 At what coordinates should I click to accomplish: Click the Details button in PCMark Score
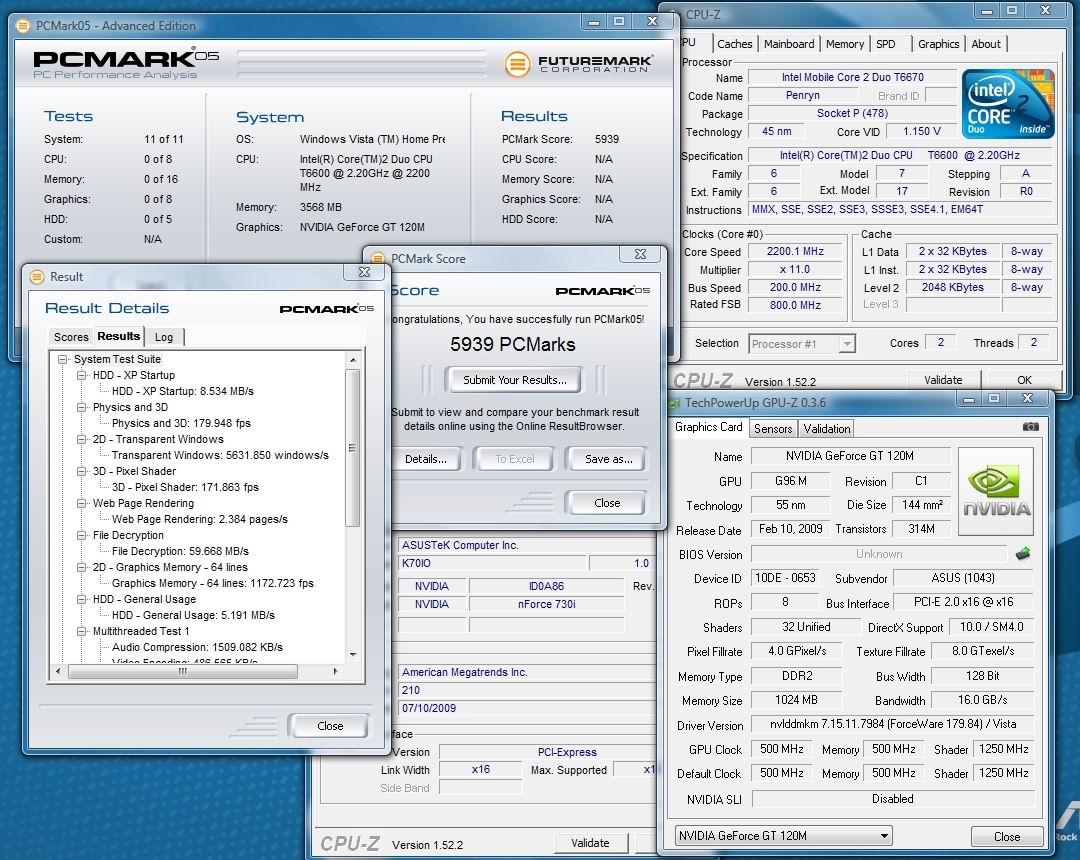click(x=426, y=459)
